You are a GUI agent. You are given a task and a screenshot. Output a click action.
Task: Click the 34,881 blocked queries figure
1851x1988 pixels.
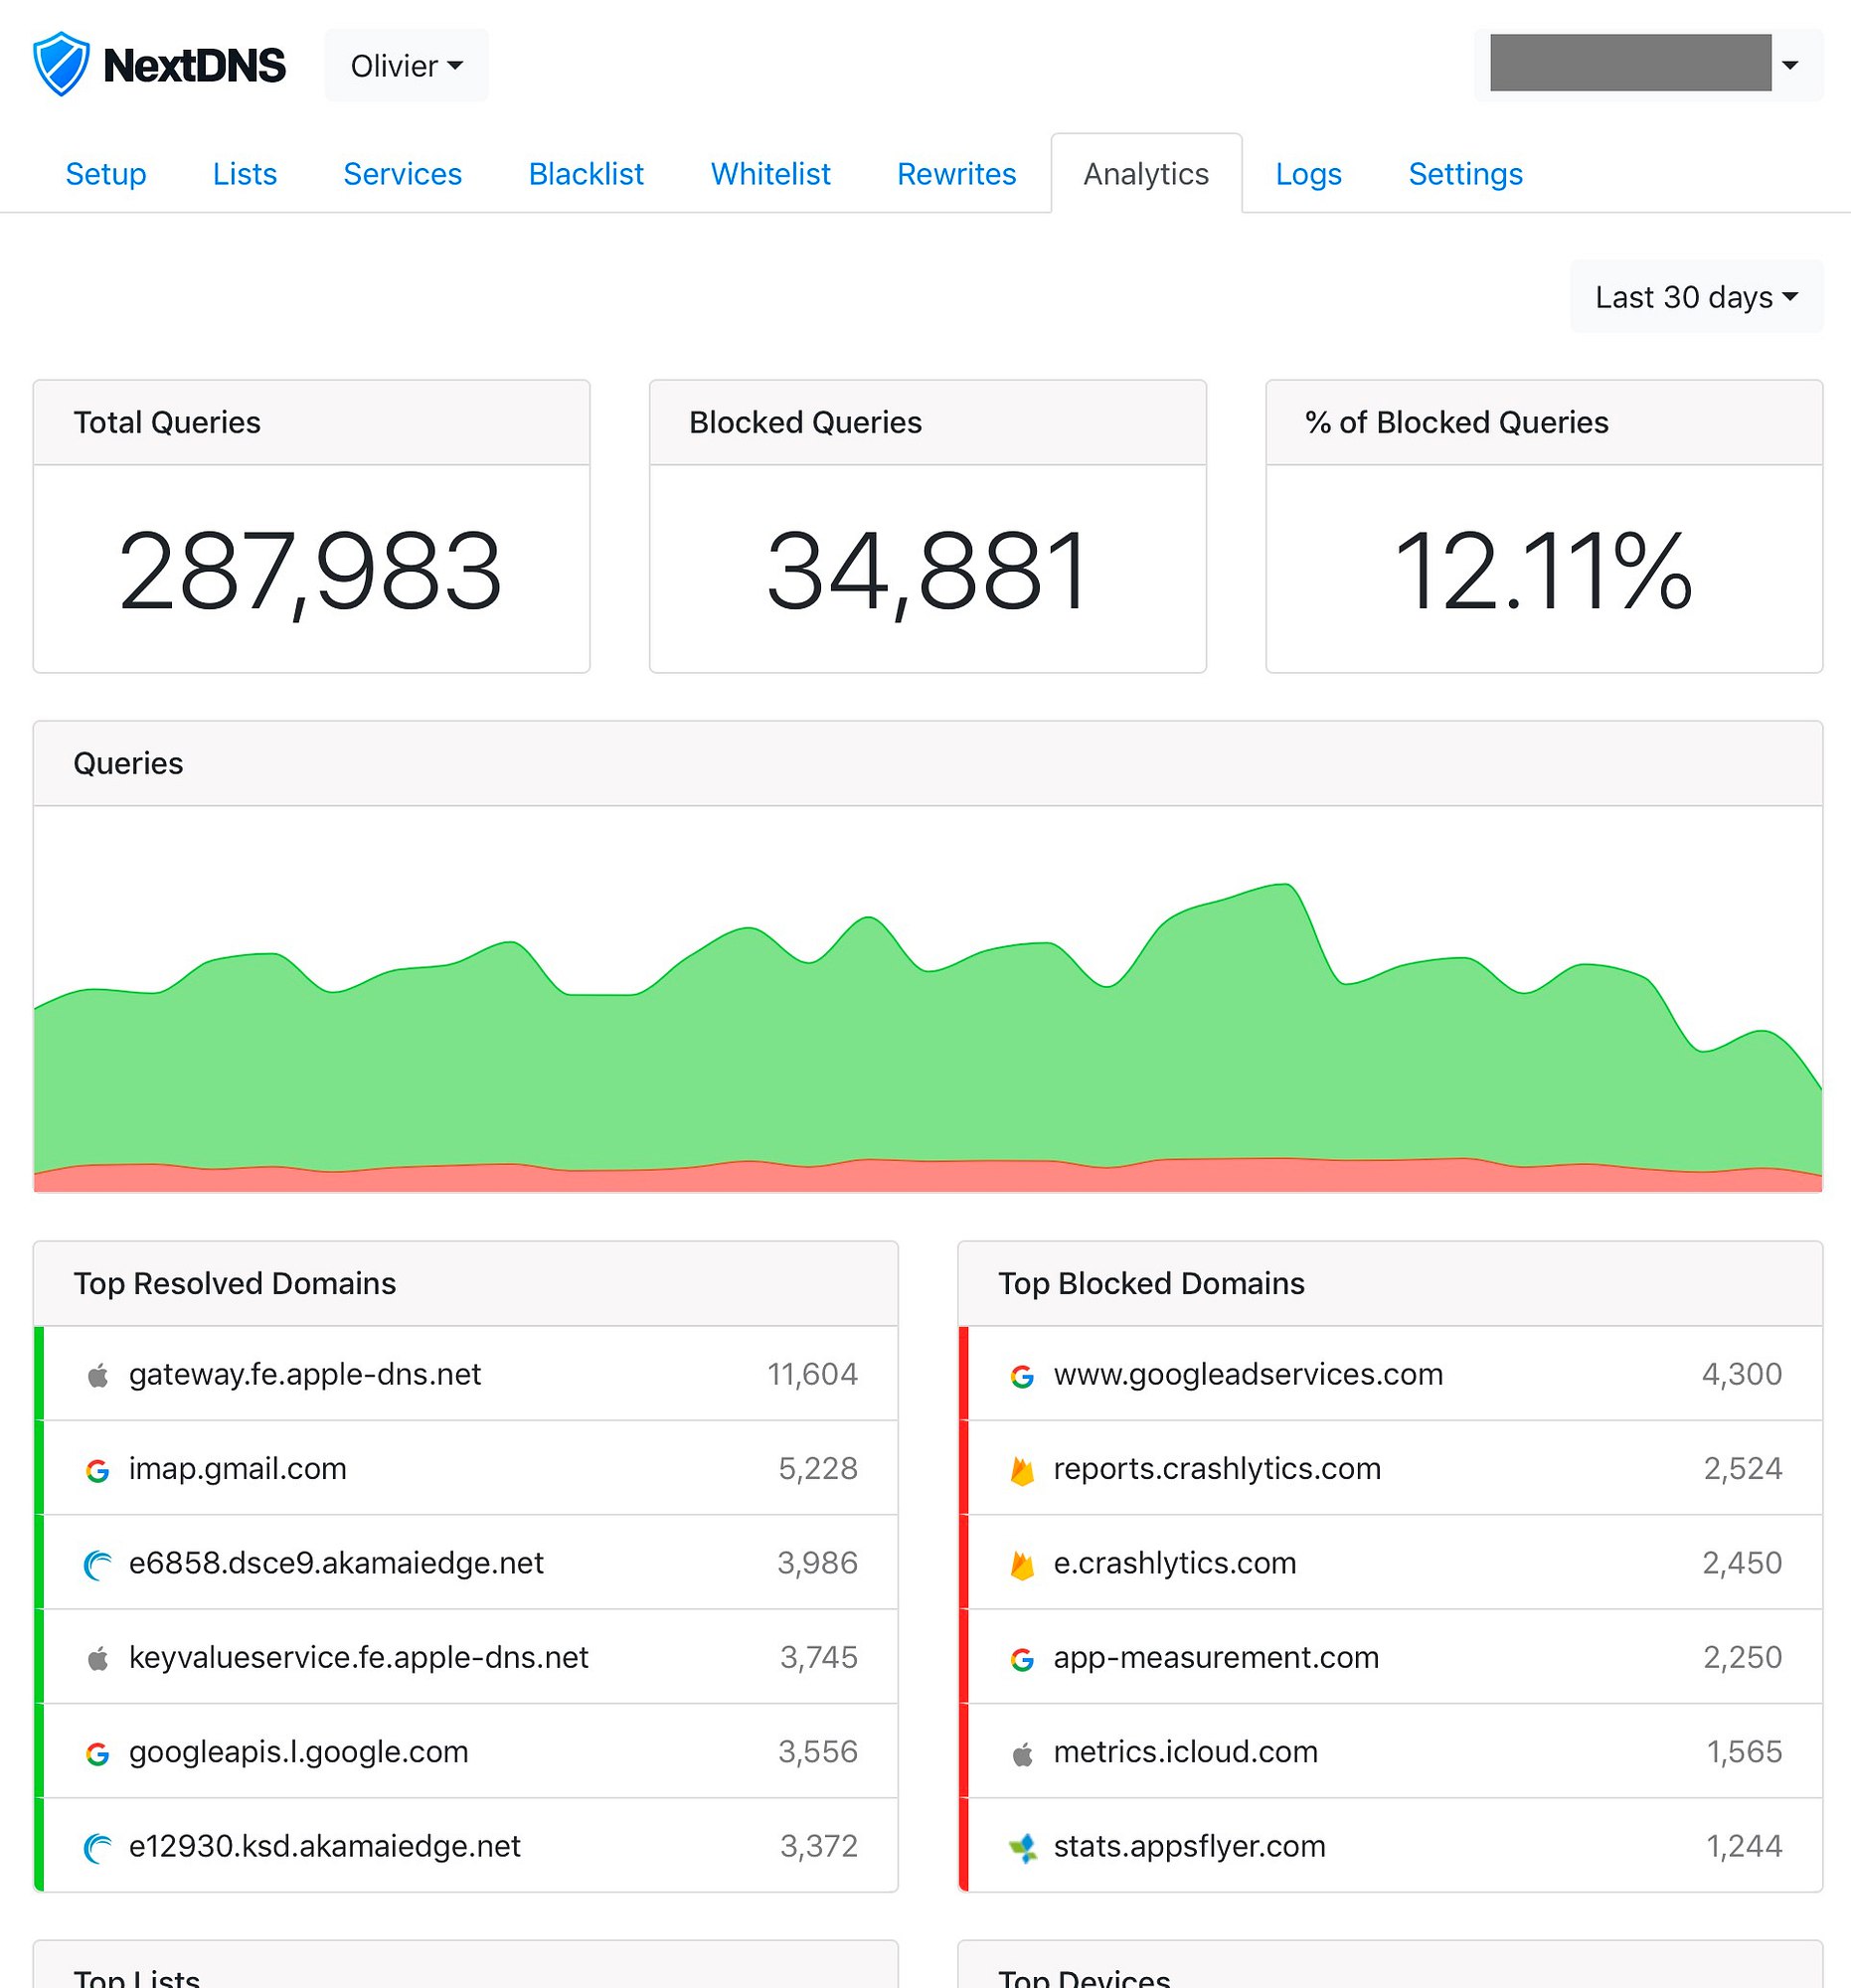tap(927, 571)
